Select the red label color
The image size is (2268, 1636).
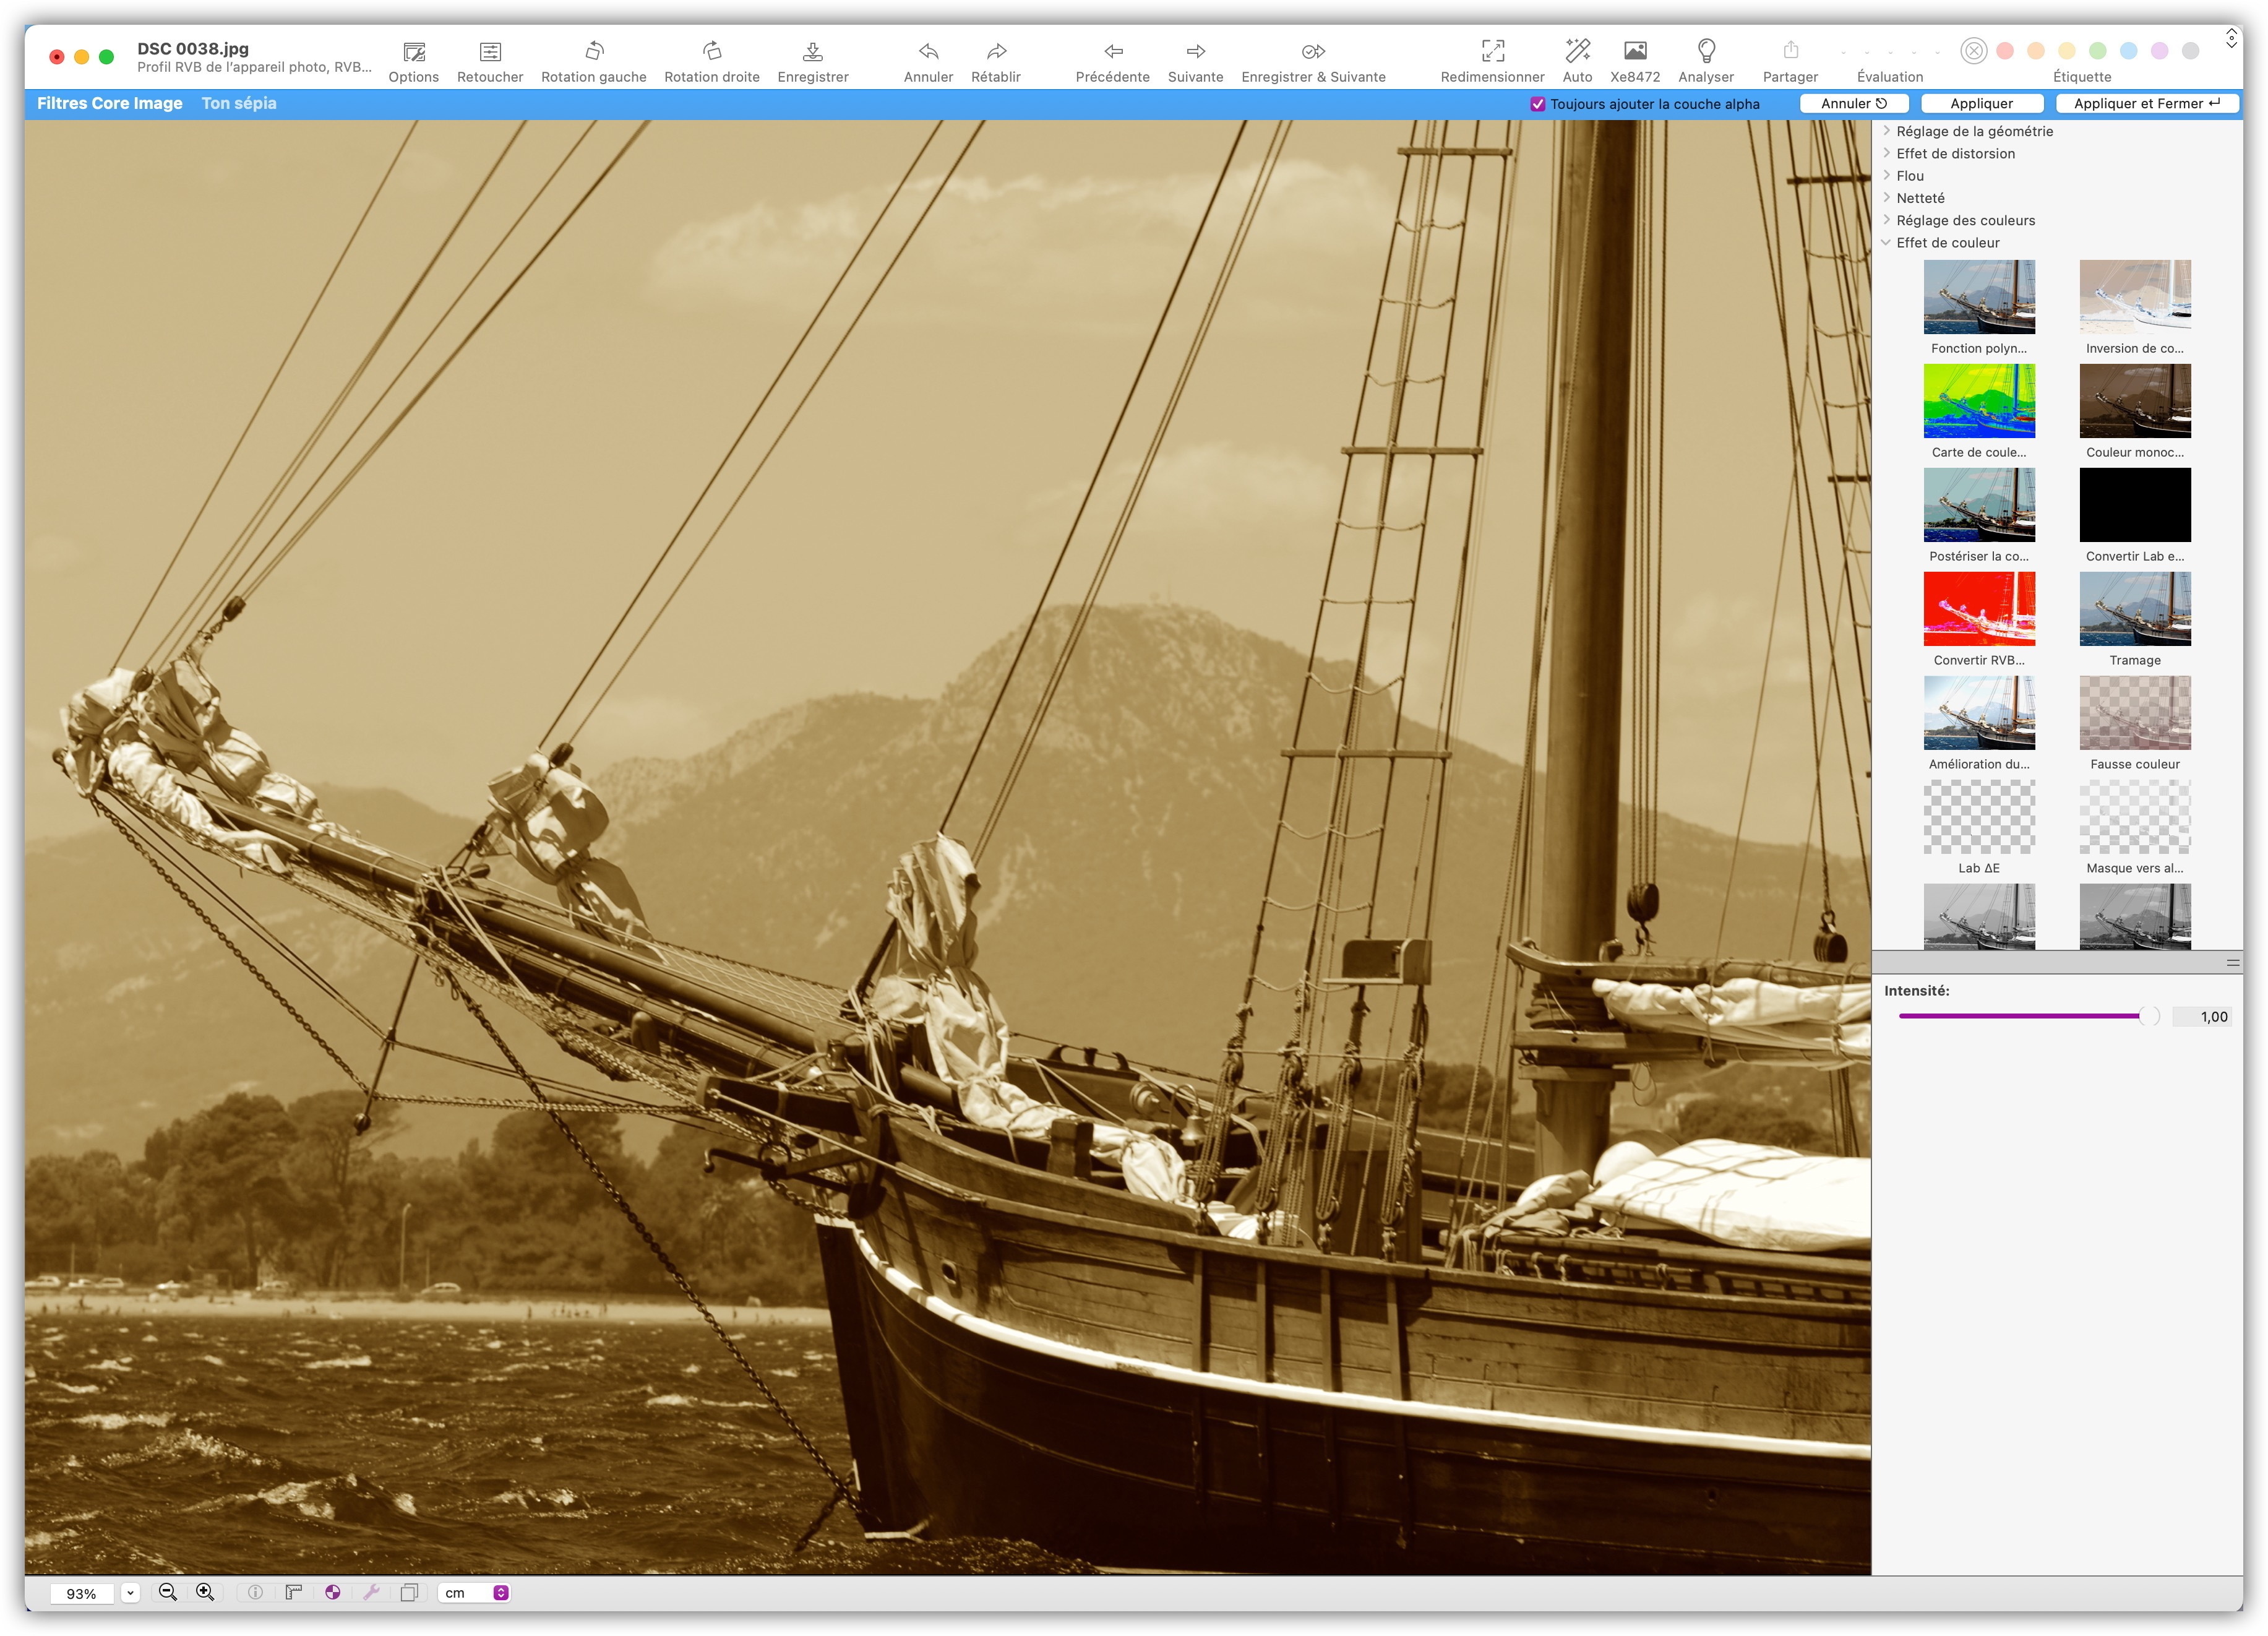(x=2004, y=51)
